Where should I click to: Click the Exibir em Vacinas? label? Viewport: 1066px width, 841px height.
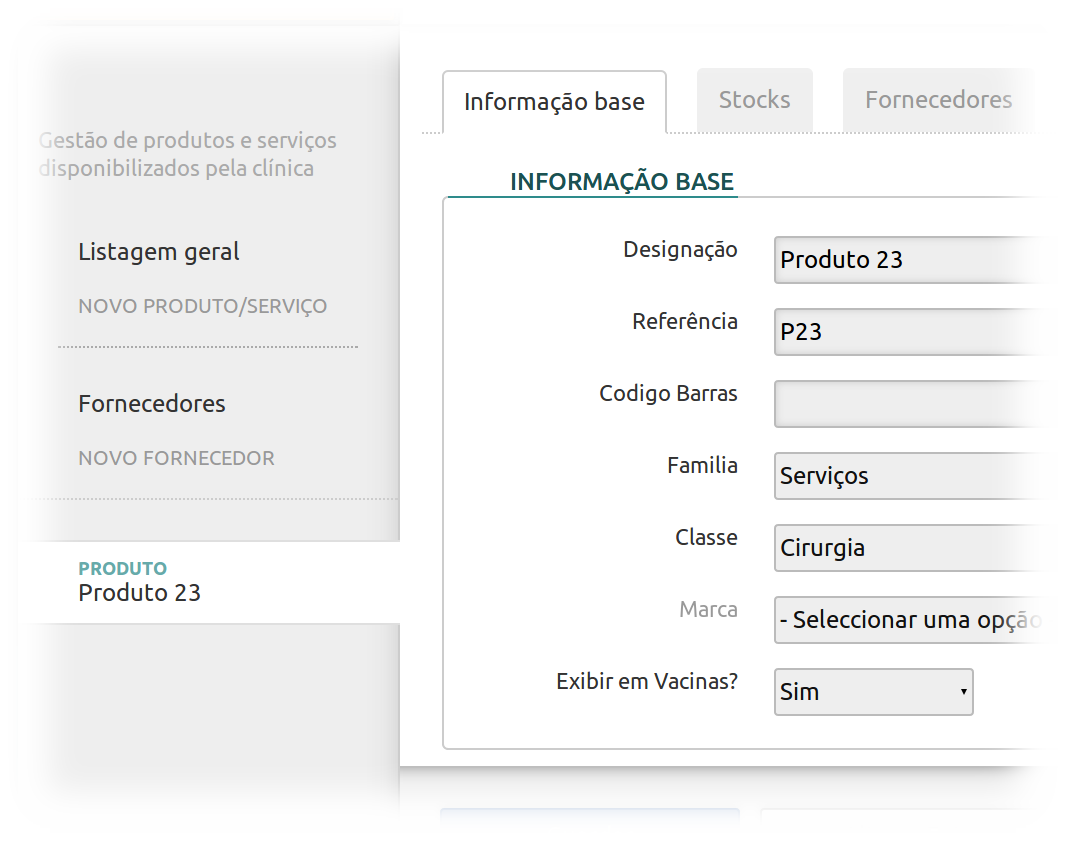(646, 682)
